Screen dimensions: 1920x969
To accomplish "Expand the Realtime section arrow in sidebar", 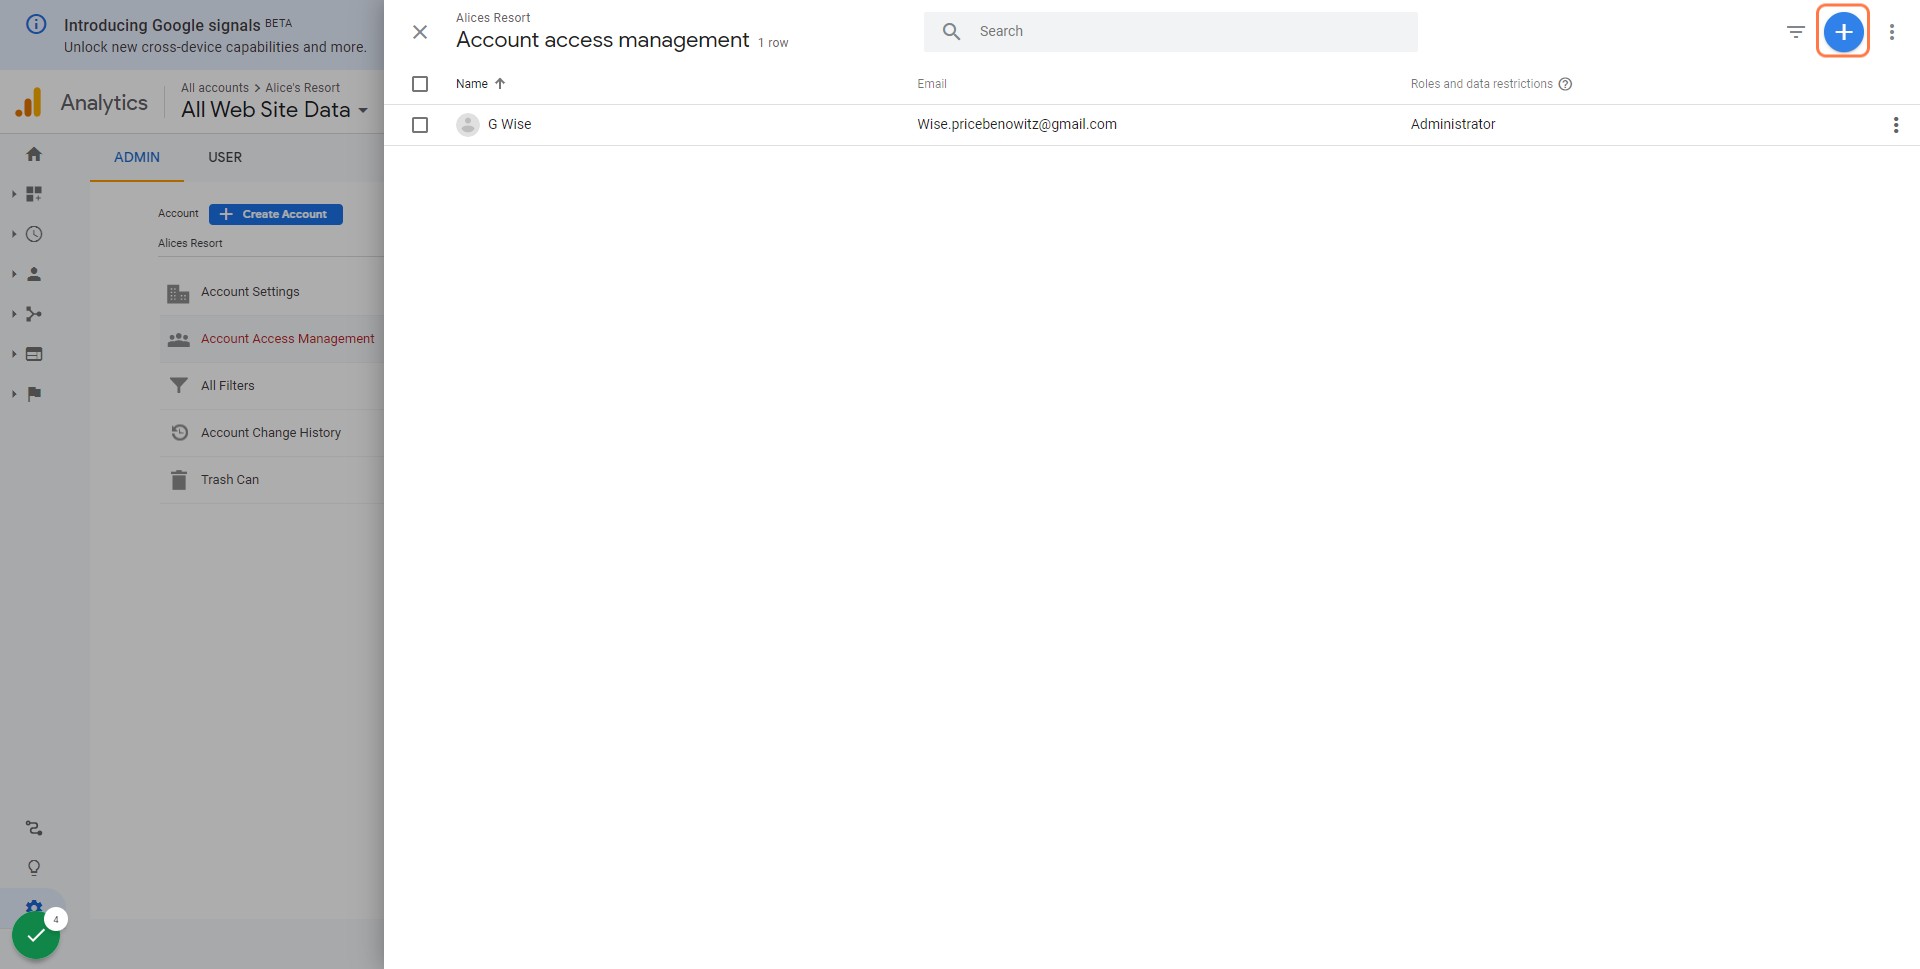I will 14,234.
